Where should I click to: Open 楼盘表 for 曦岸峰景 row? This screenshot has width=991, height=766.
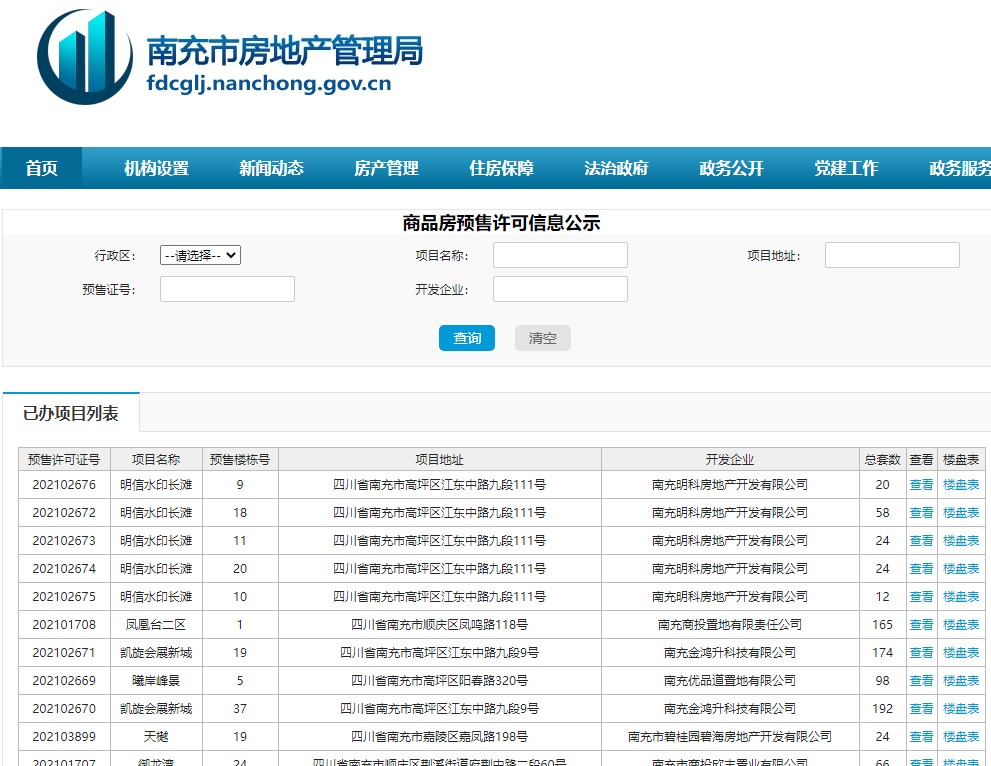point(961,681)
